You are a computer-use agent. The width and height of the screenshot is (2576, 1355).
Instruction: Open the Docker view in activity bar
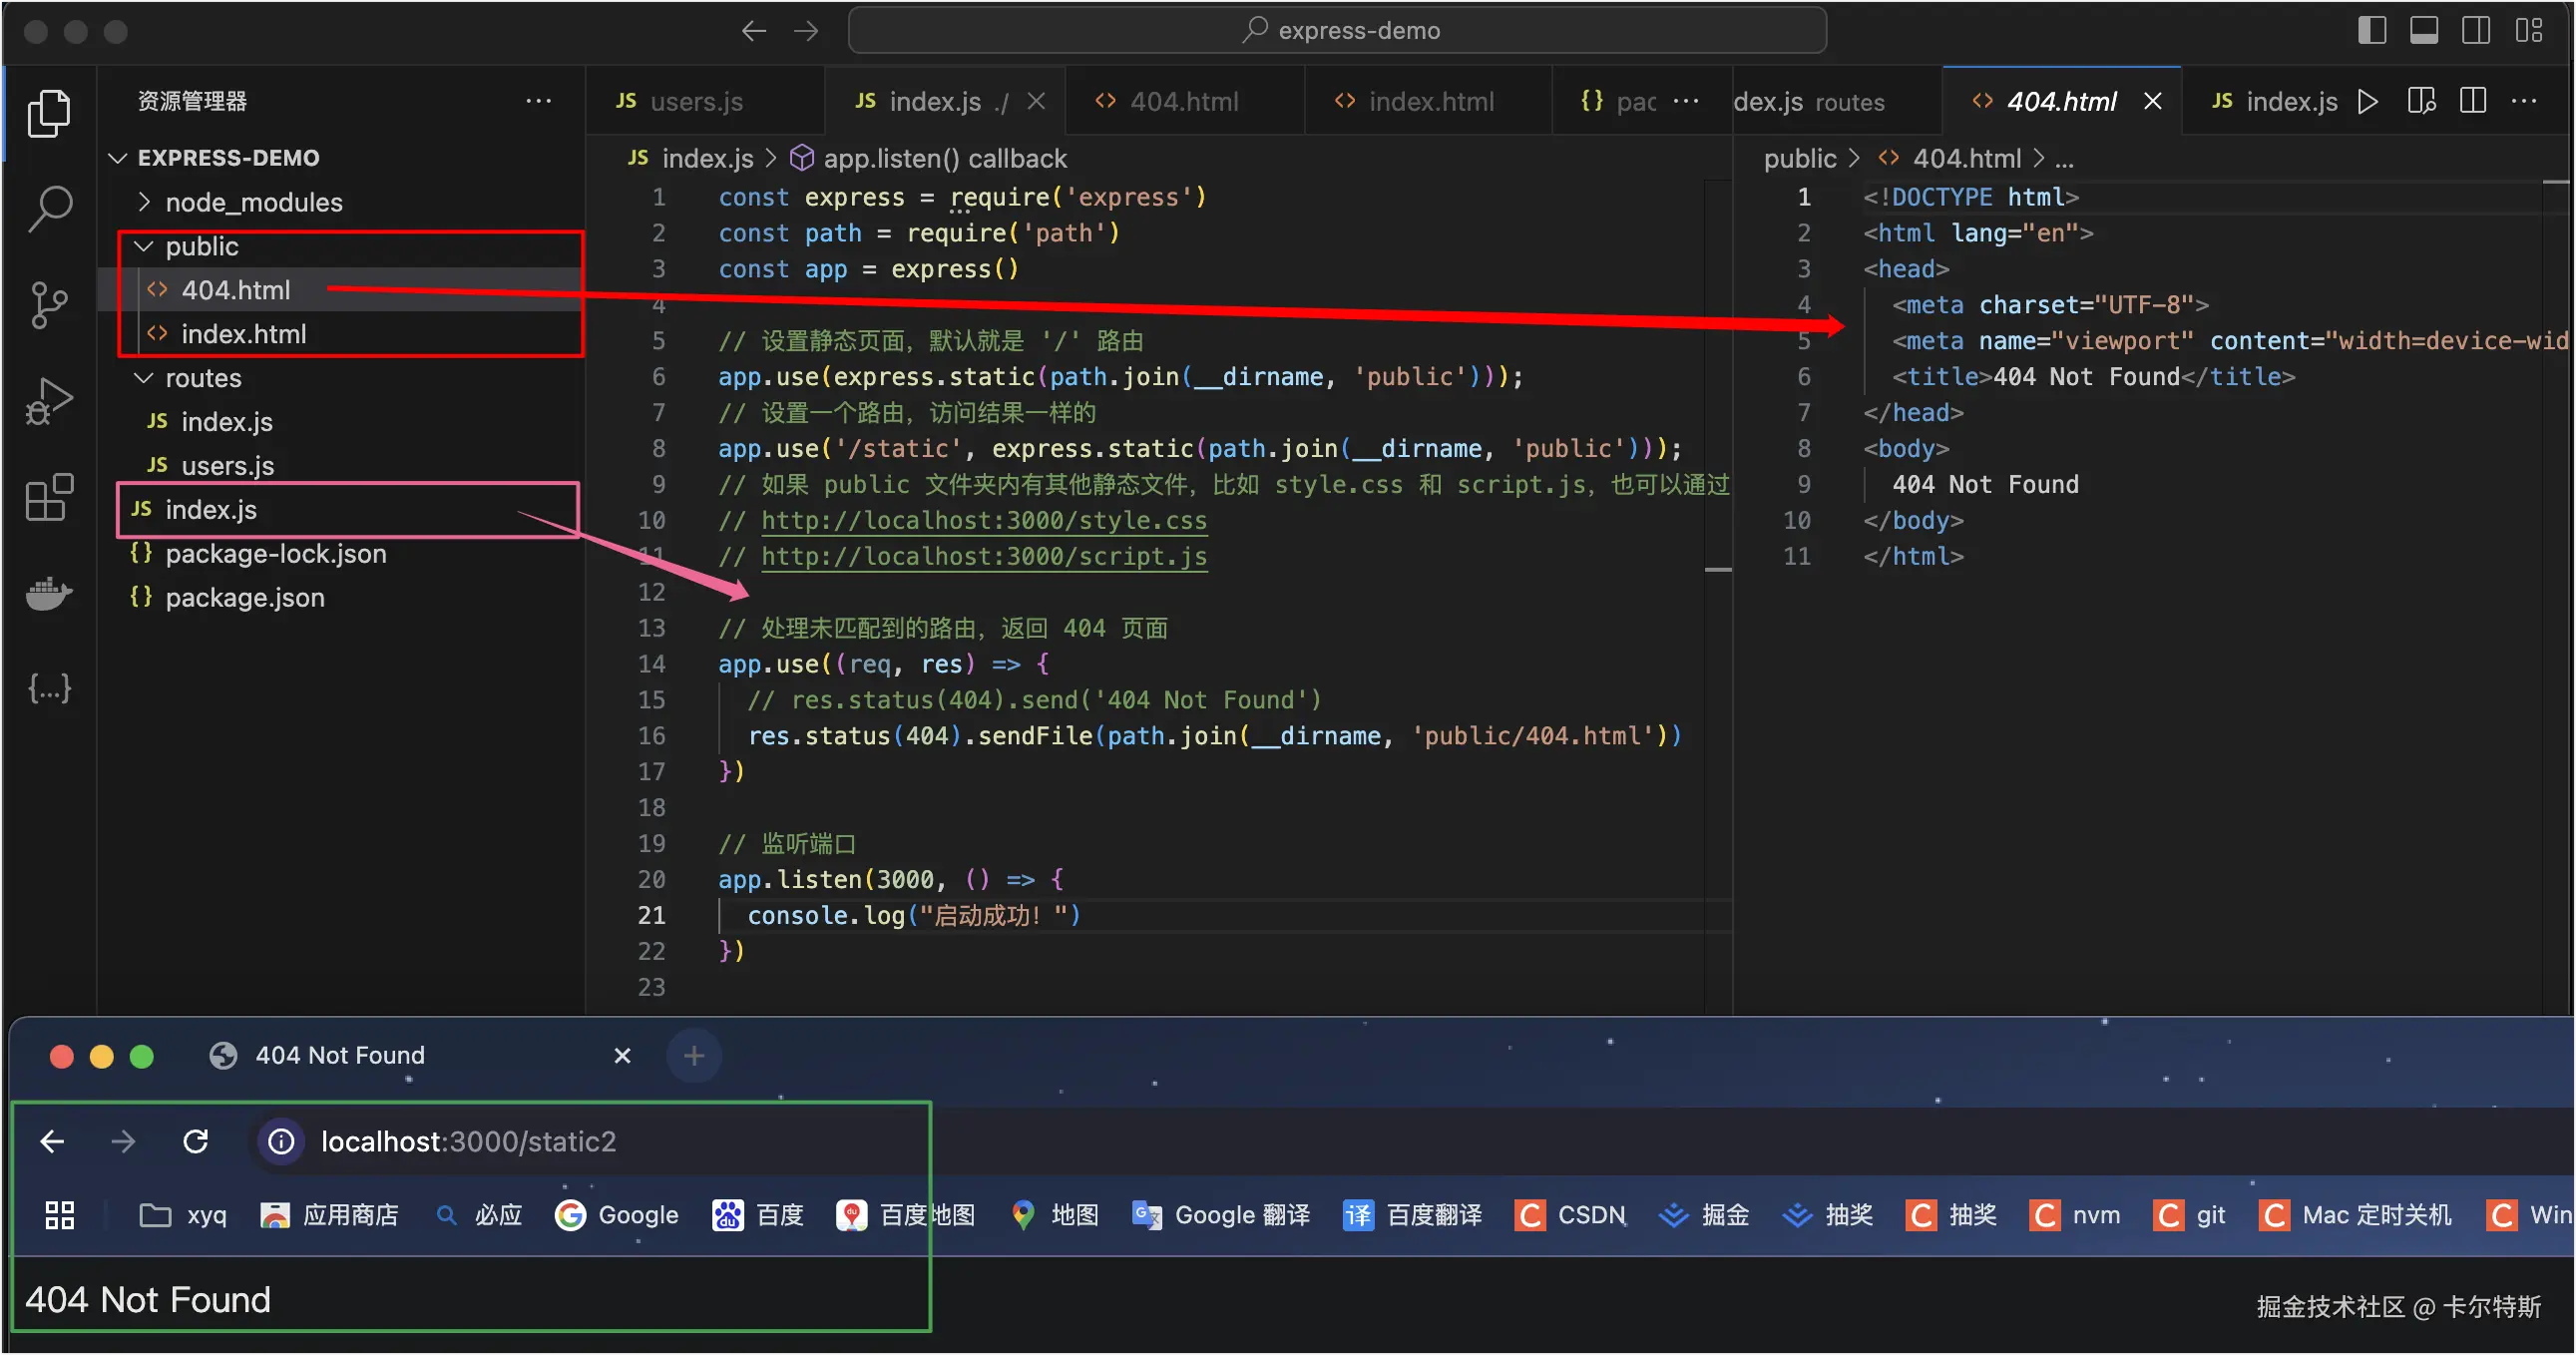point(49,593)
